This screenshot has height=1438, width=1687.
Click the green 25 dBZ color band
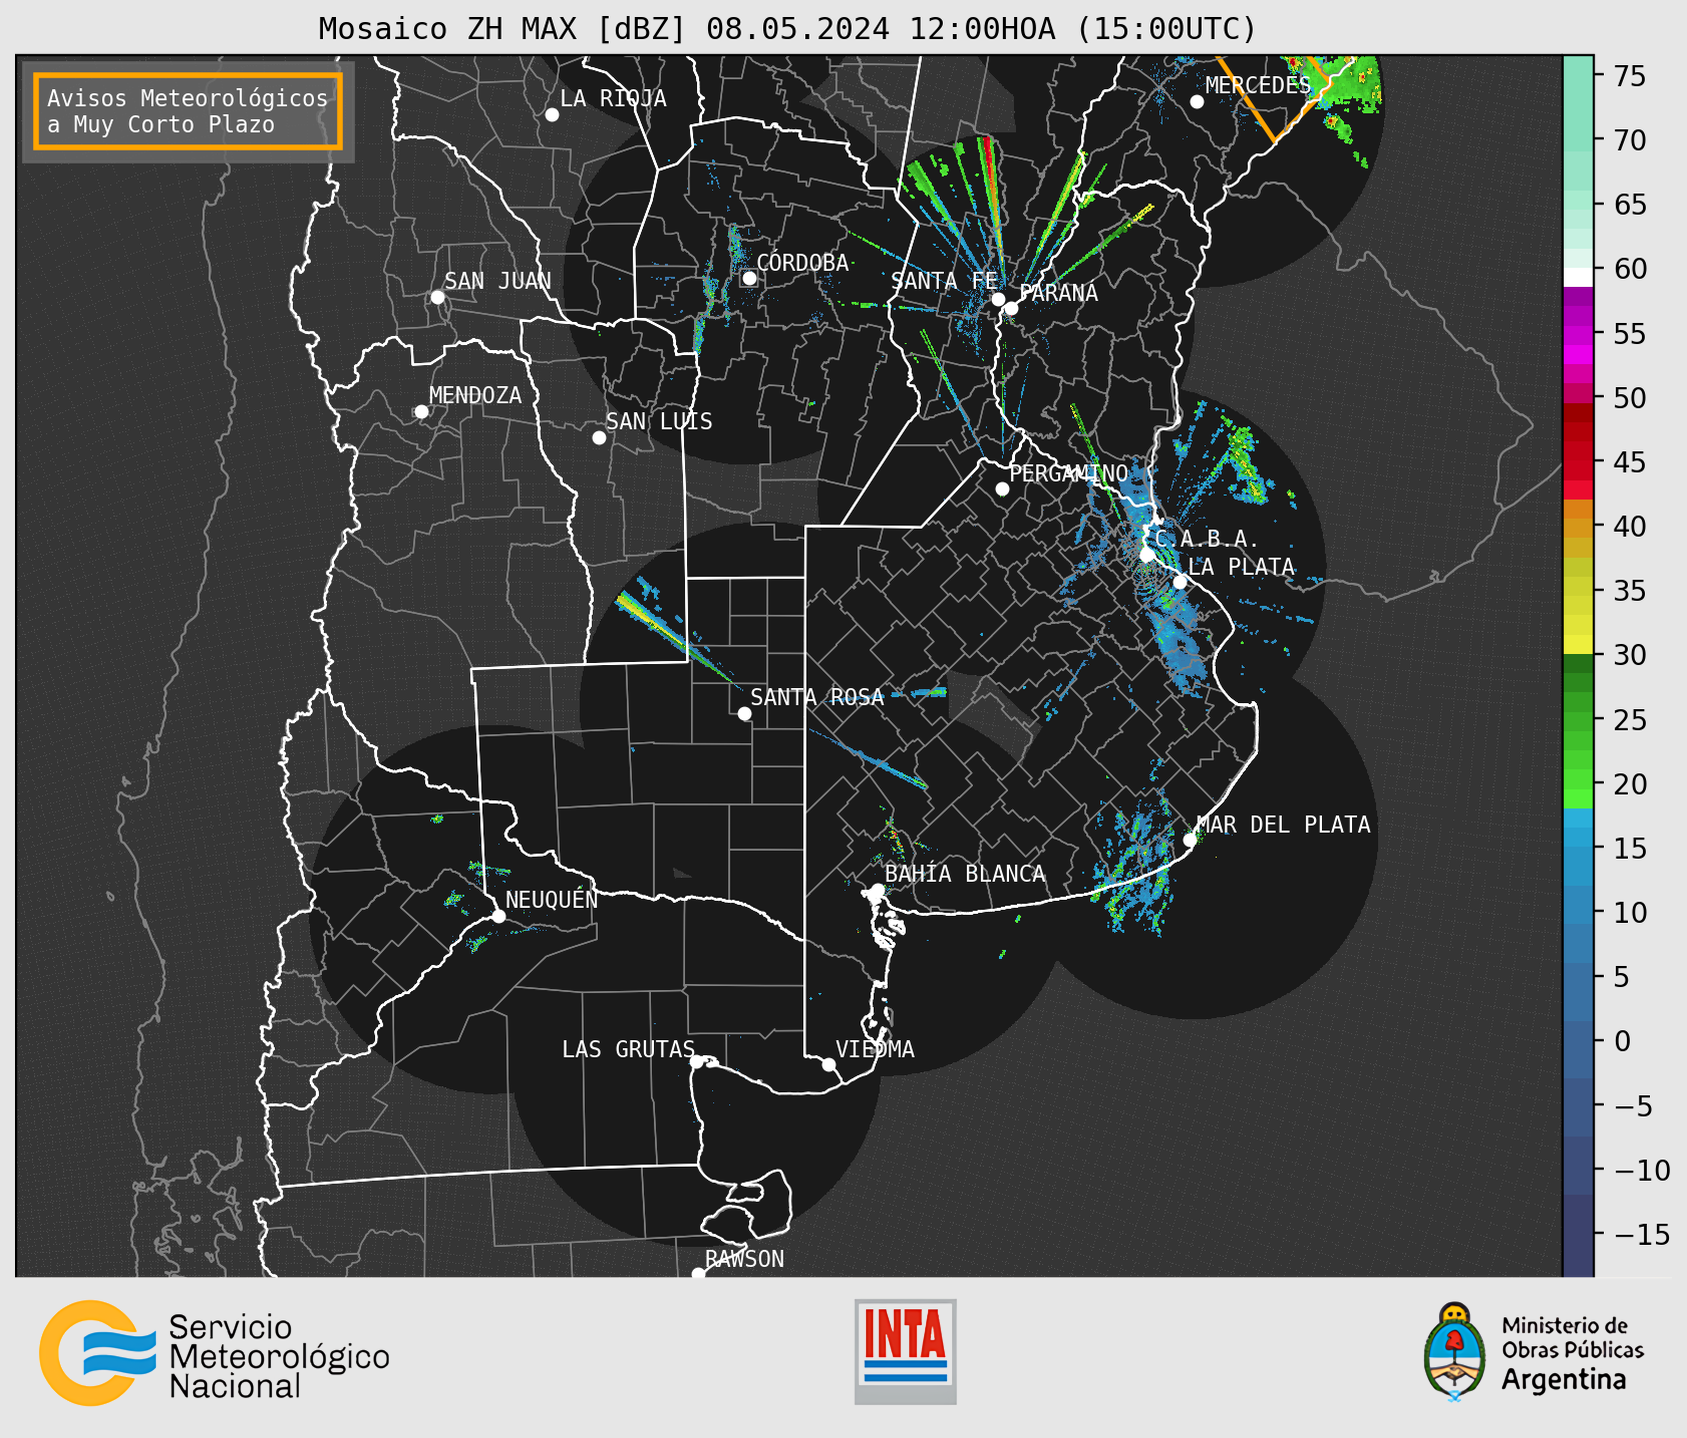click(1578, 720)
